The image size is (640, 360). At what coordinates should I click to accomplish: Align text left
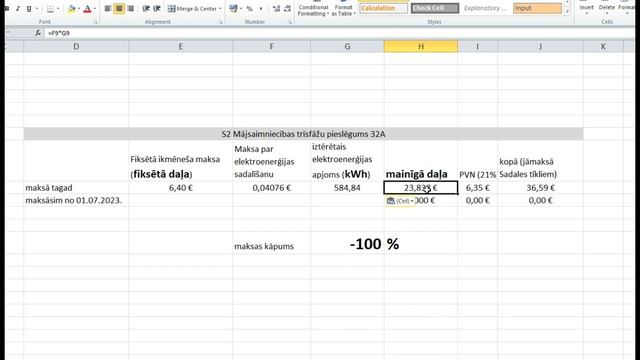(x=107, y=9)
